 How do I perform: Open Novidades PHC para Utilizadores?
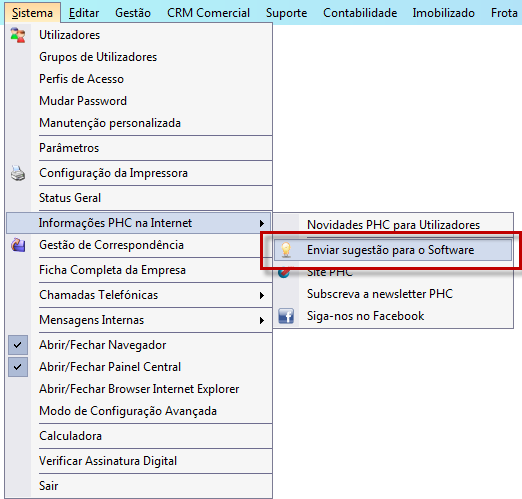pos(393,225)
